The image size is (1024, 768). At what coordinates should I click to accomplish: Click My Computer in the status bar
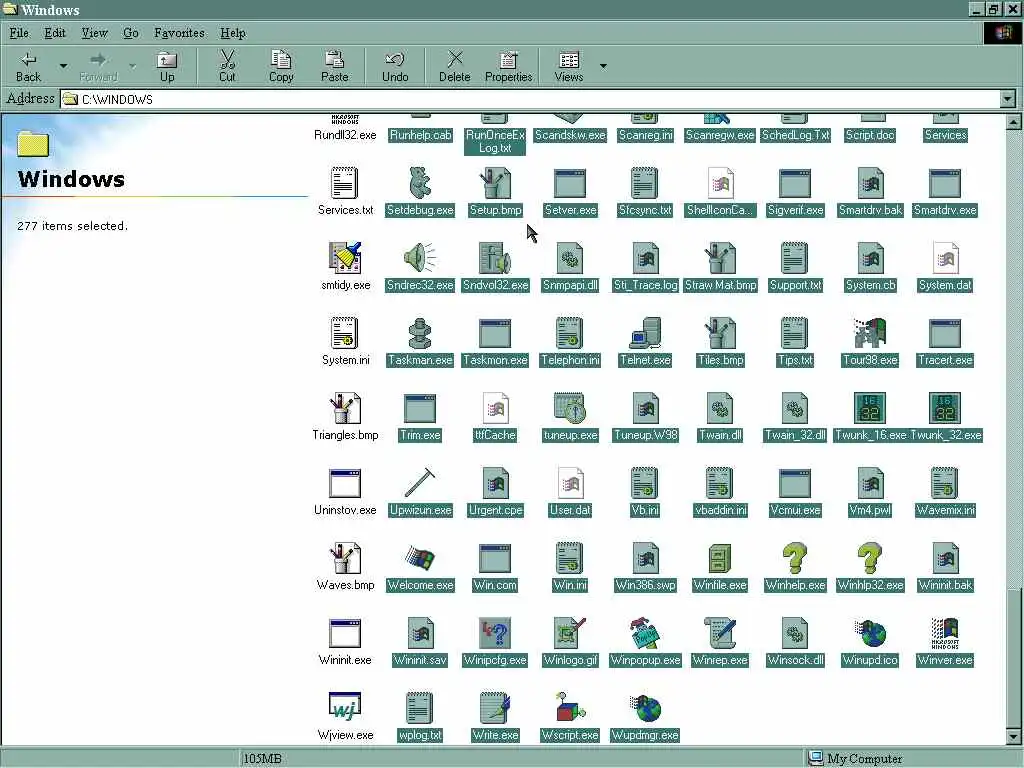tap(856, 758)
